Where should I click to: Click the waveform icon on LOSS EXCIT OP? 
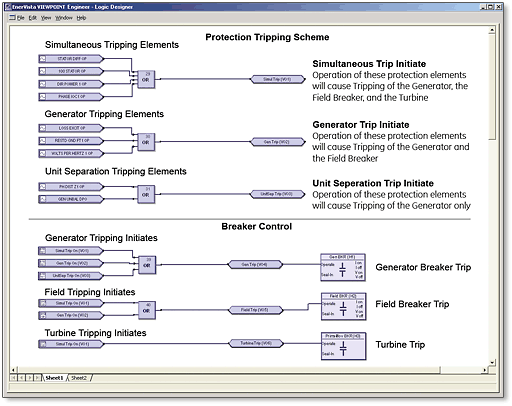click(43, 128)
